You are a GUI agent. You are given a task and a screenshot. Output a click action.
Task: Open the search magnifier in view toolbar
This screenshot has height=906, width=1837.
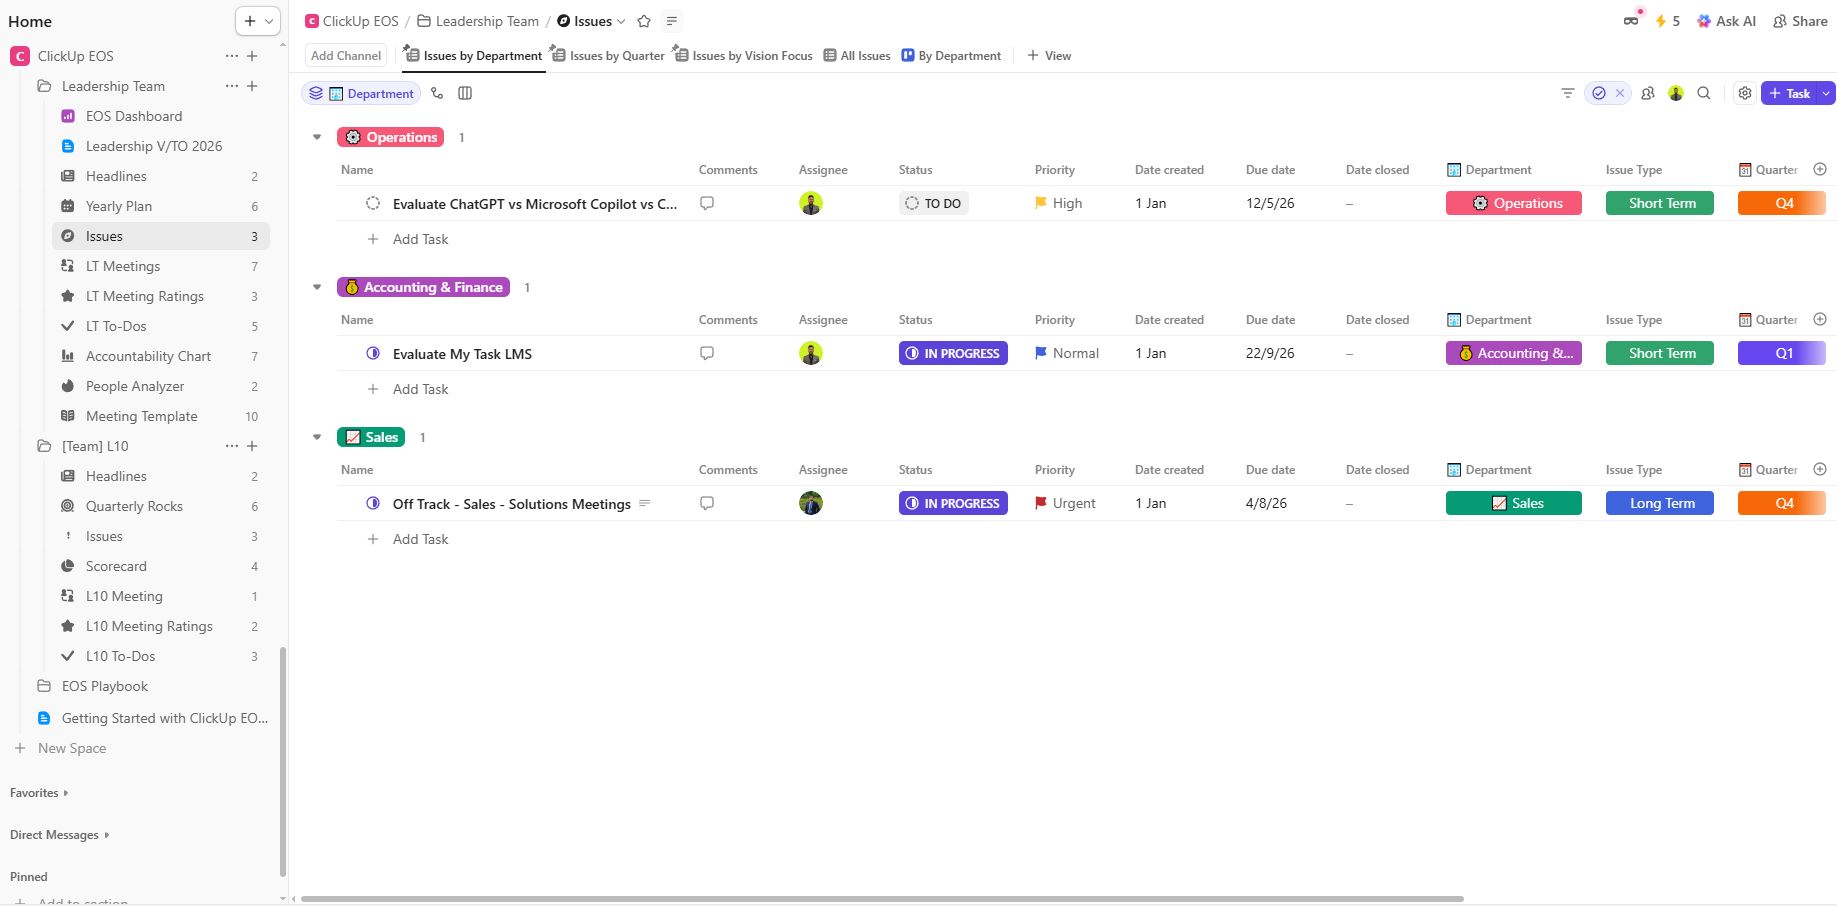point(1704,93)
